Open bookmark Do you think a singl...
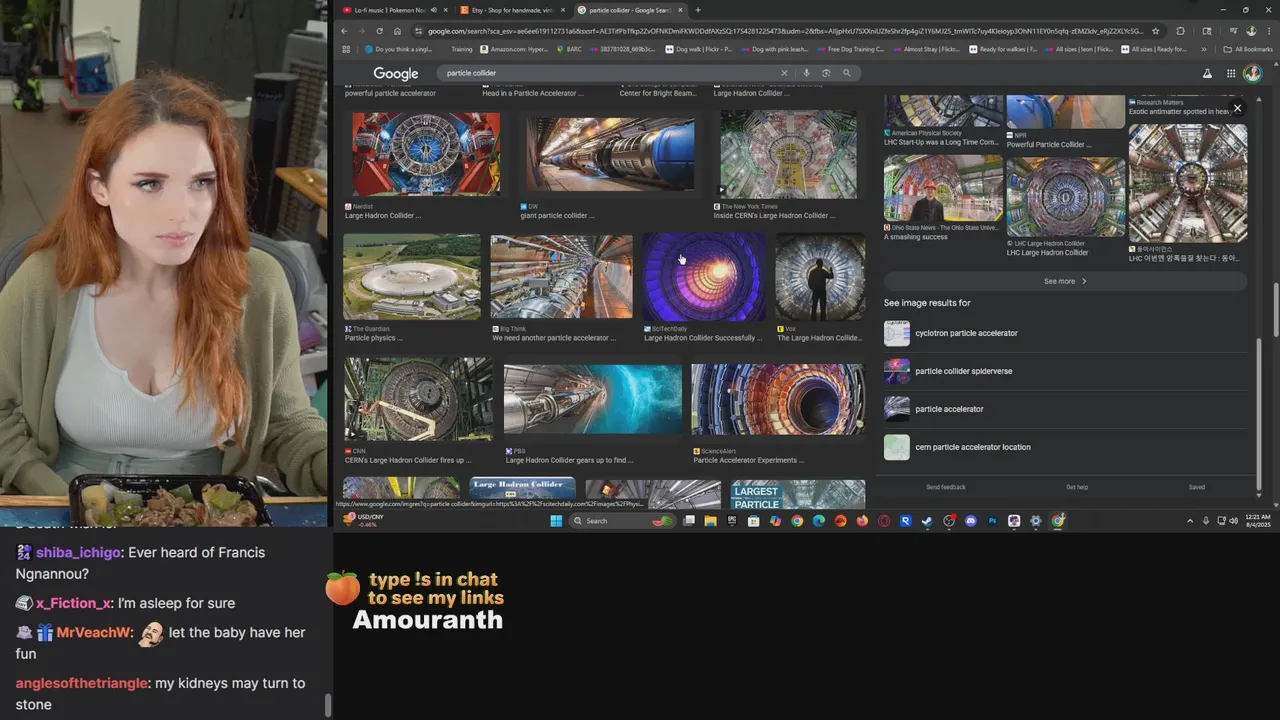 pos(399,49)
